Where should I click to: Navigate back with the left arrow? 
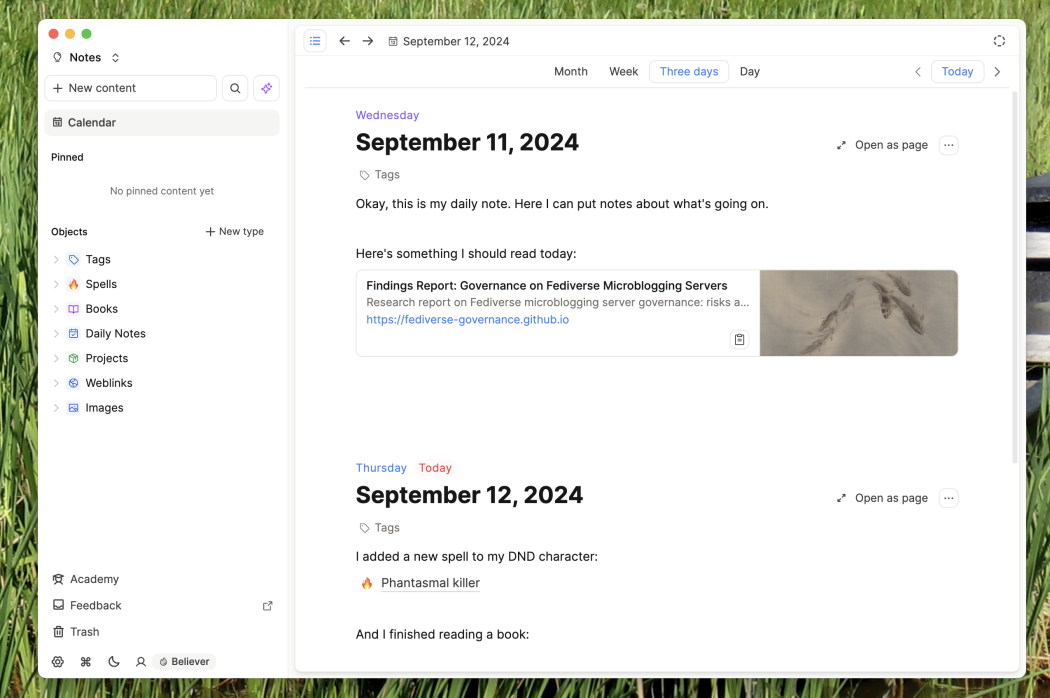(344, 41)
